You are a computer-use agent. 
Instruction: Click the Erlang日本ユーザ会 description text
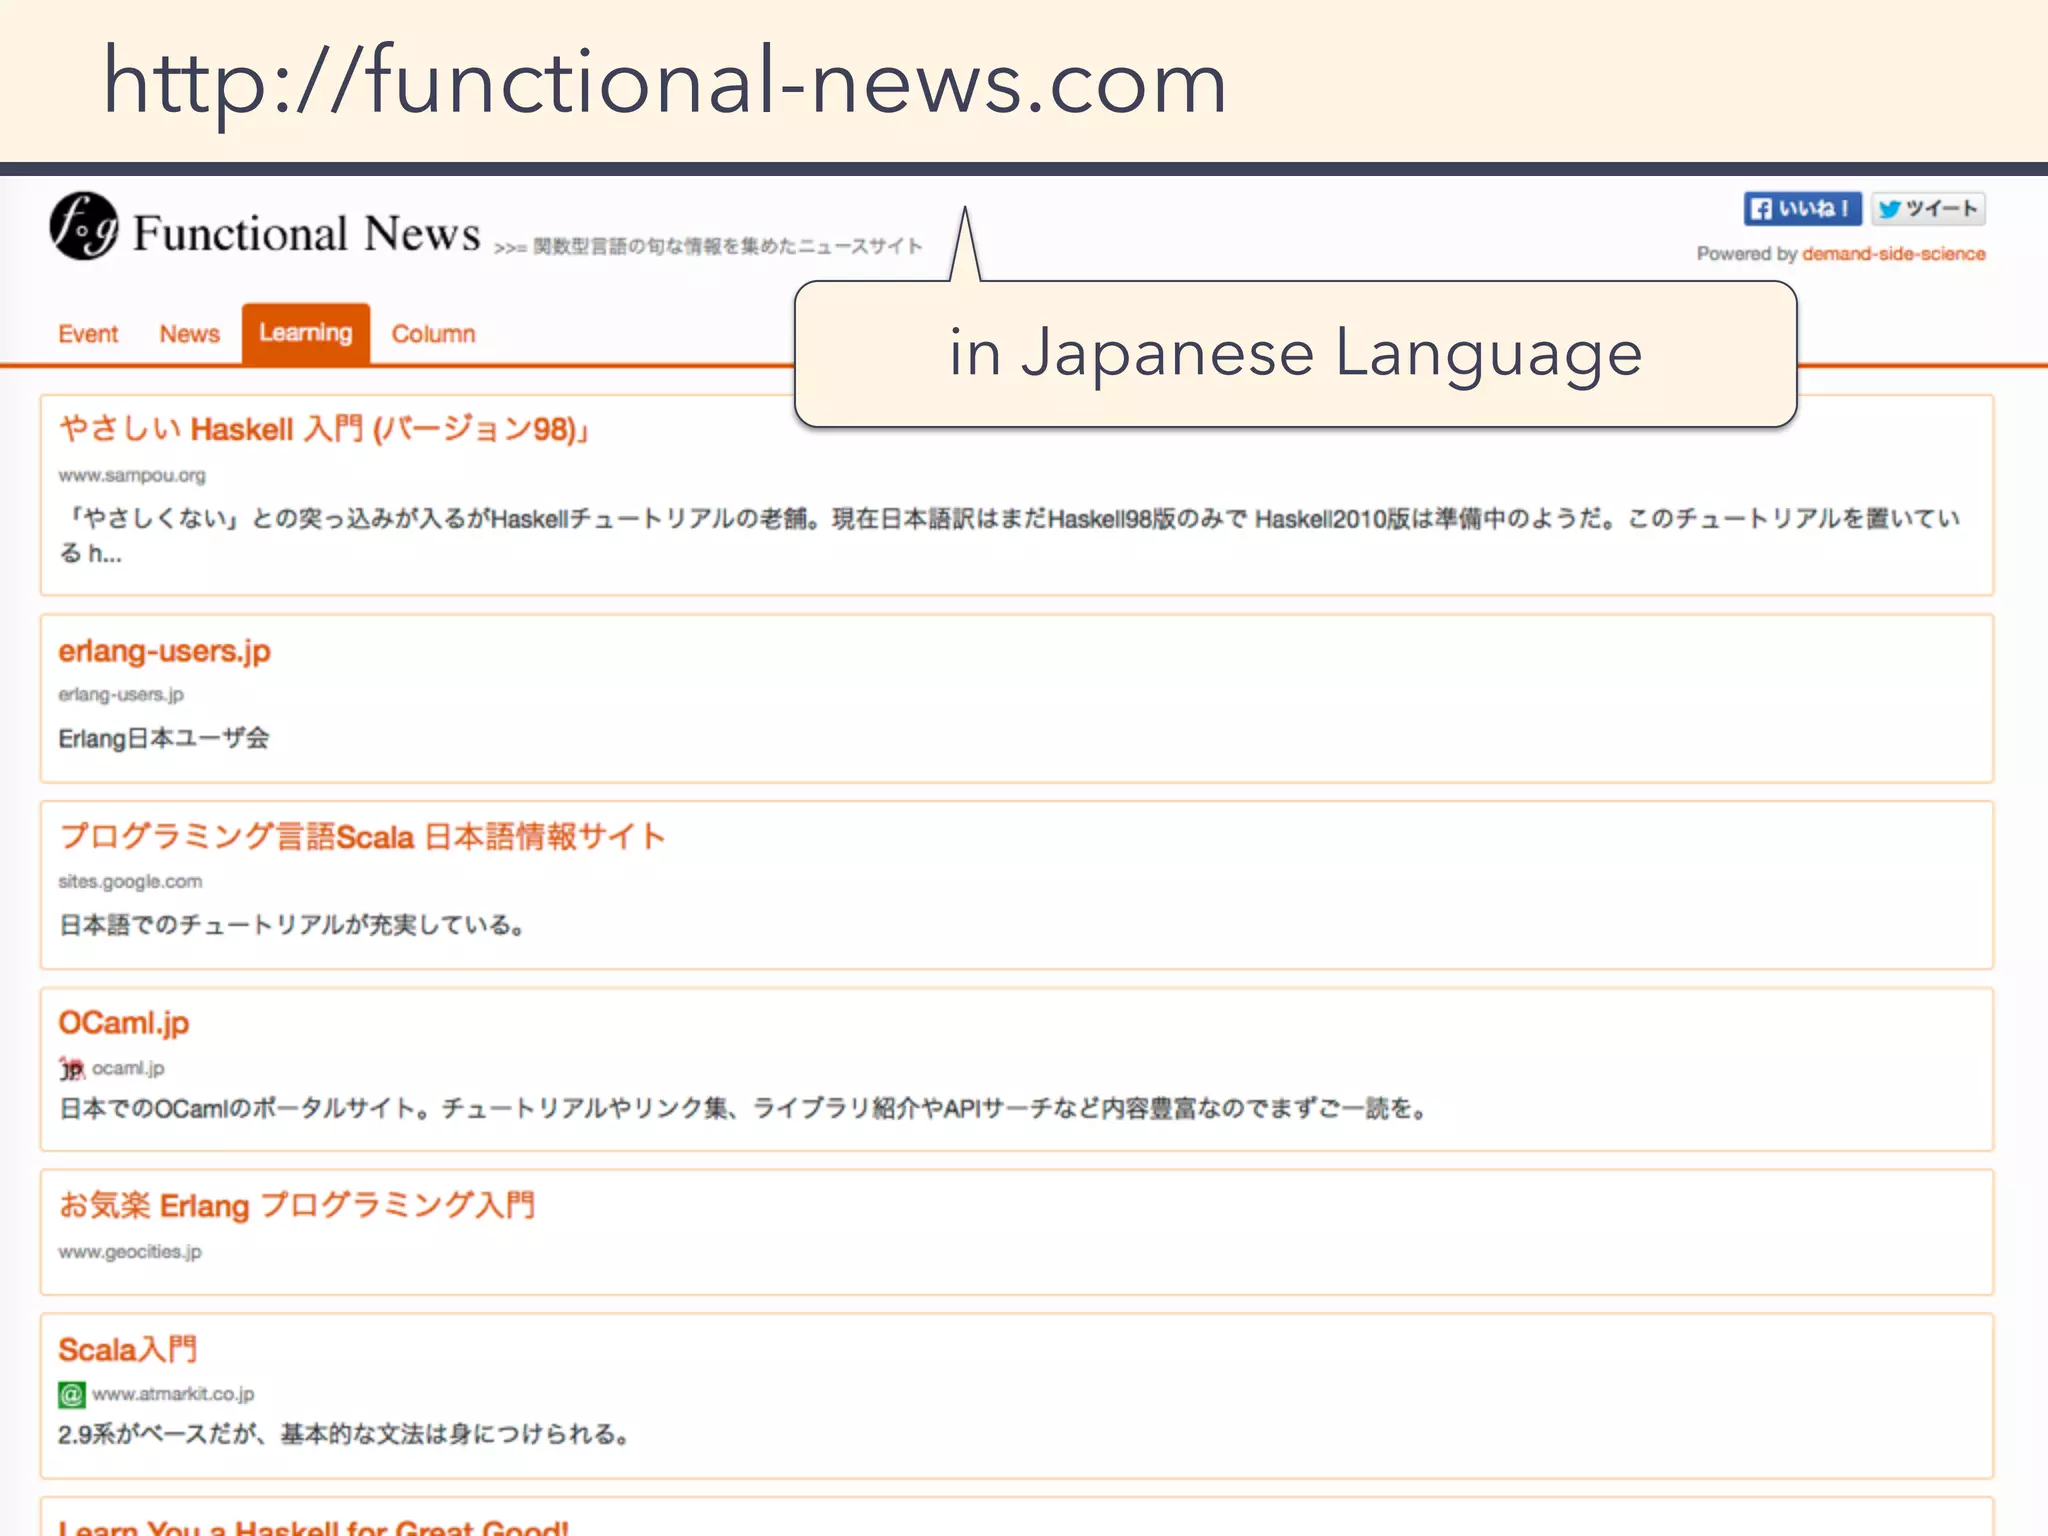pos(163,738)
